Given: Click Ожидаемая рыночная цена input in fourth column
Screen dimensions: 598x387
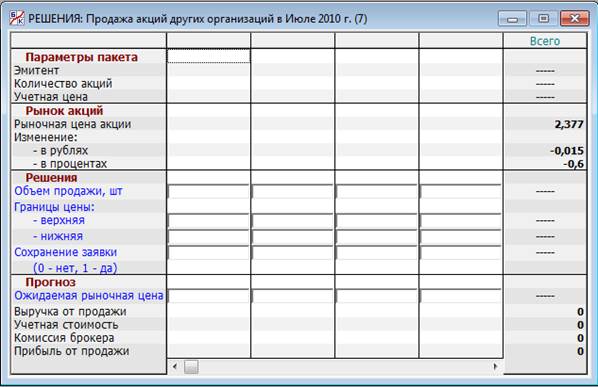Looking at the screenshot, I should (x=460, y=296).
